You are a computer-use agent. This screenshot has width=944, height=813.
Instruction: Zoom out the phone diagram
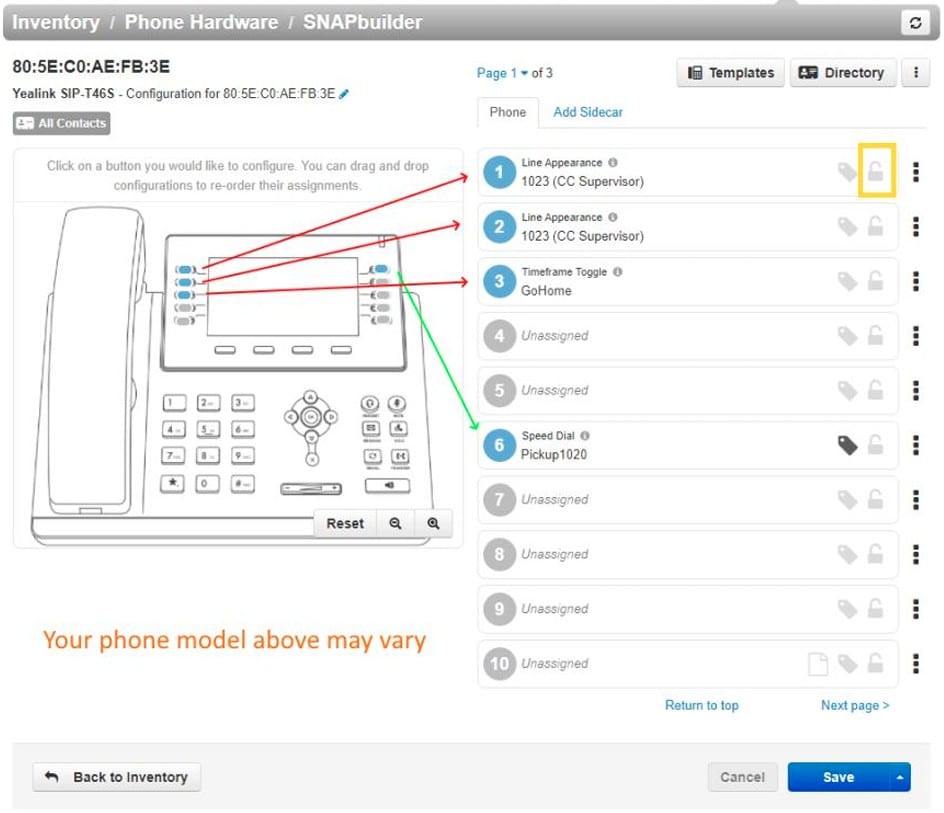pos(395,523)
